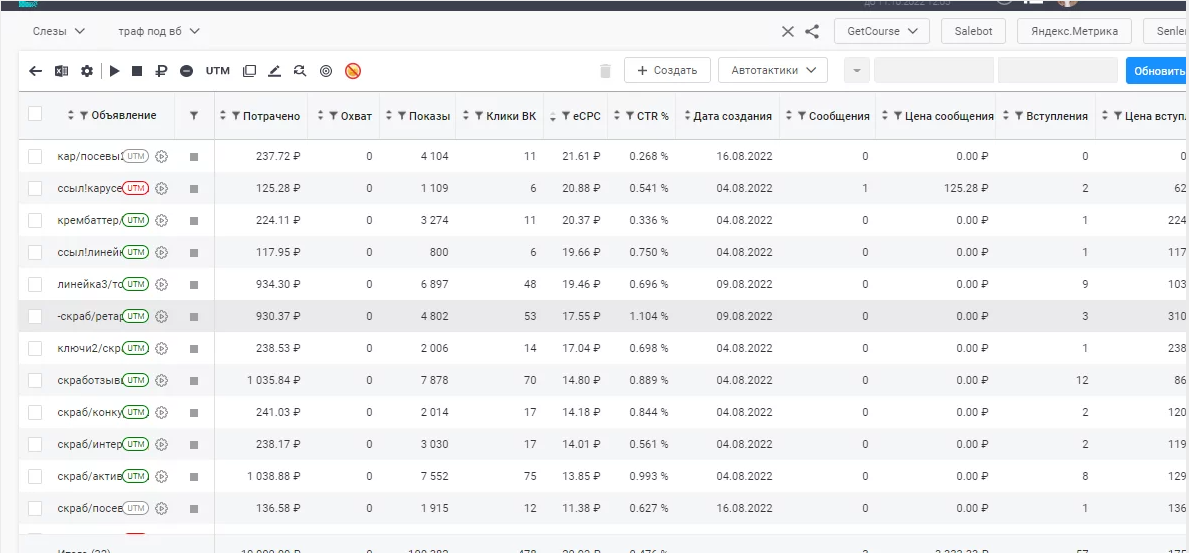The height and width of the screenshot is (553, 1189).
Task: Check the ссыл!линейк row checkbox
Action: [x=35, y=252]
